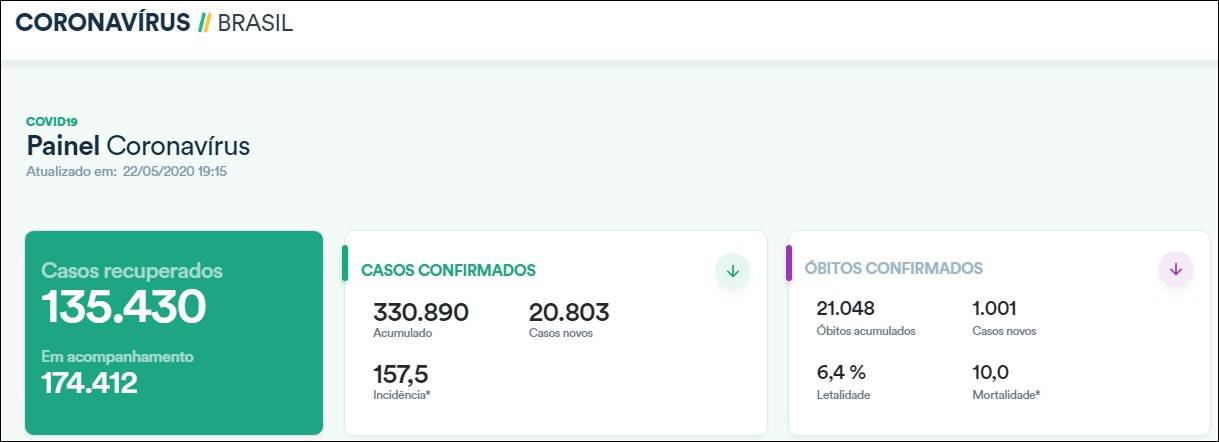Click the CORONAVÍRUS // BRASIL header logo
1219x442 pixels.
click(155, 23)
